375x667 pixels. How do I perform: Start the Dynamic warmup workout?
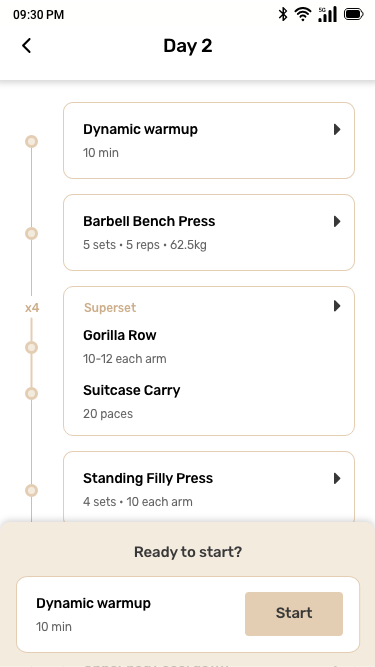point(294,614)
